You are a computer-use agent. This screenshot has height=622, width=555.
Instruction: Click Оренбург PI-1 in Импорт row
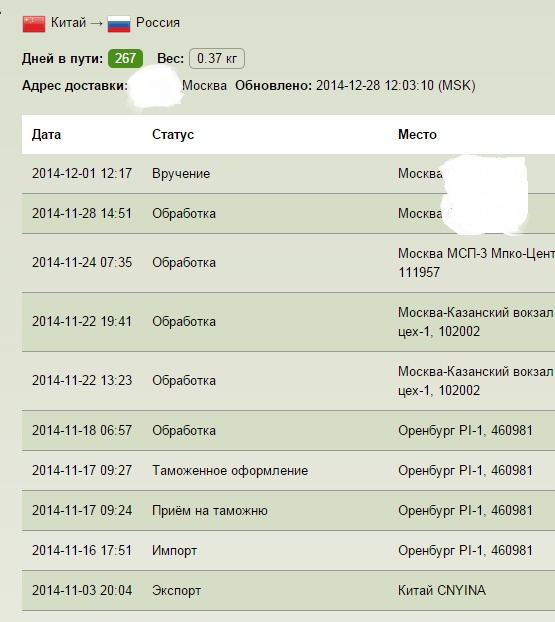pos(465,551)
